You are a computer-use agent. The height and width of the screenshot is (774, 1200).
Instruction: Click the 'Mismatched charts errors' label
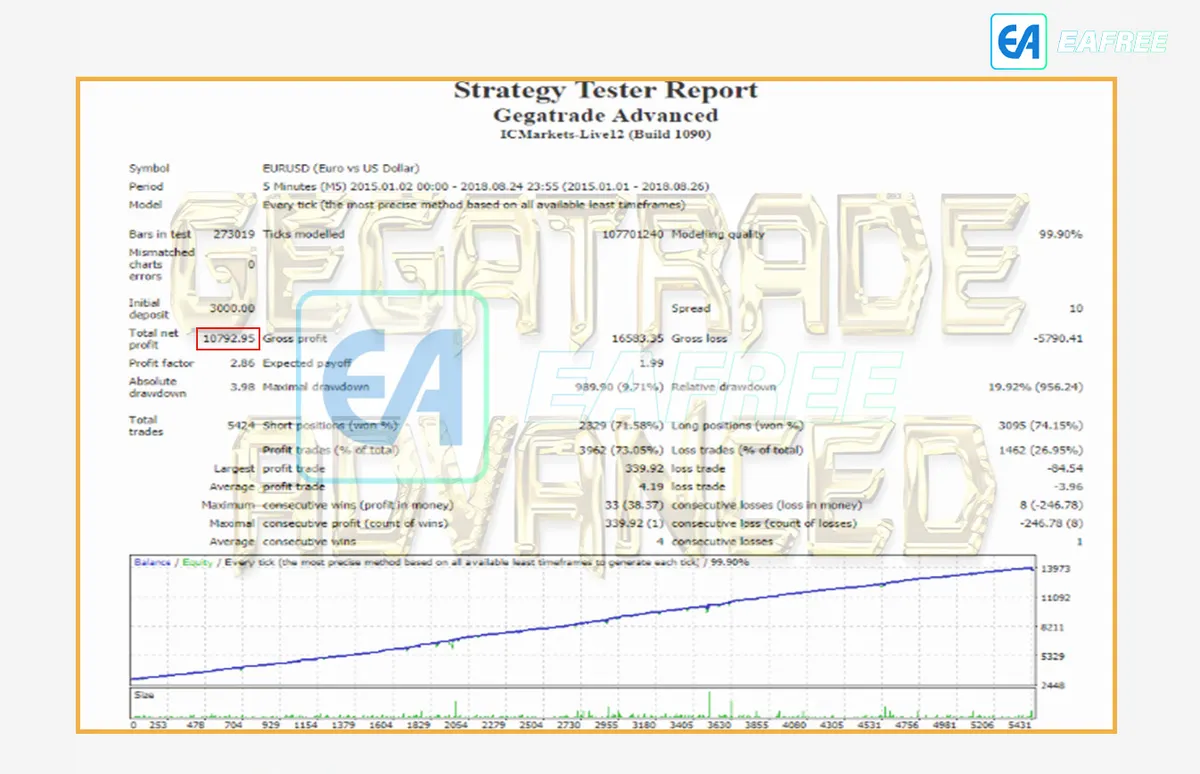[161, 264]
